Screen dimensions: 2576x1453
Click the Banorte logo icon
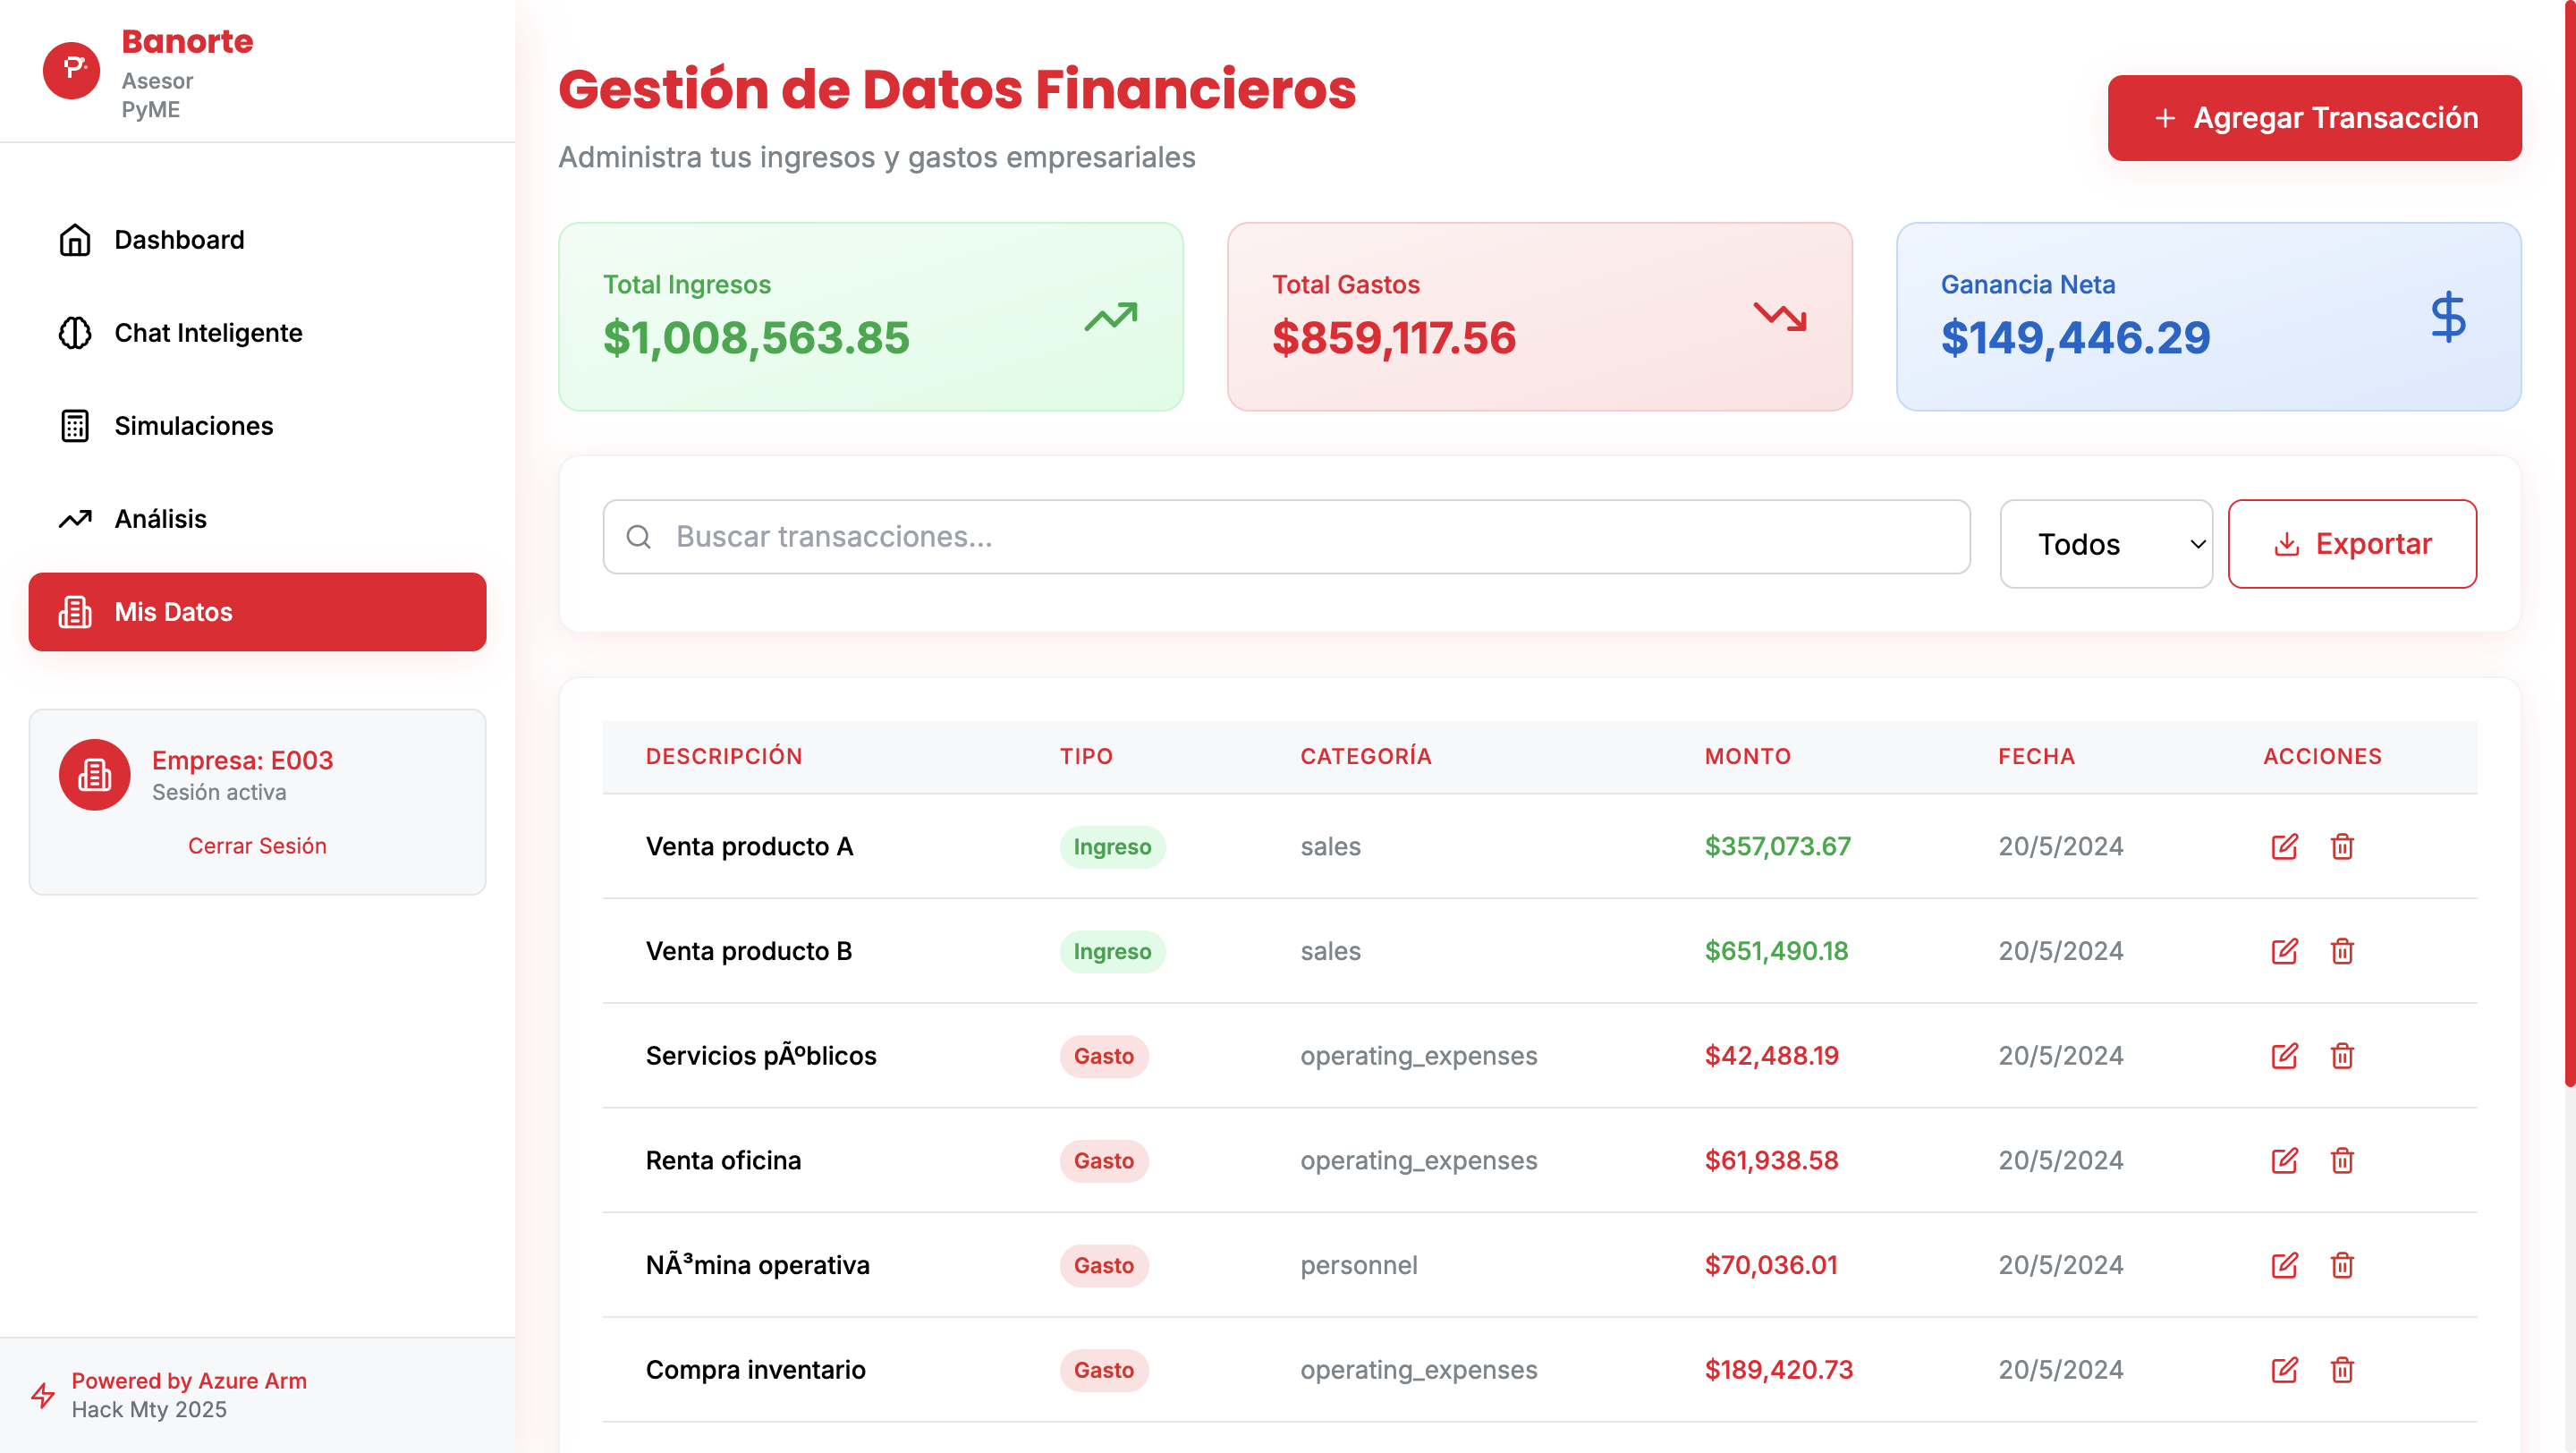coord(72,70)
